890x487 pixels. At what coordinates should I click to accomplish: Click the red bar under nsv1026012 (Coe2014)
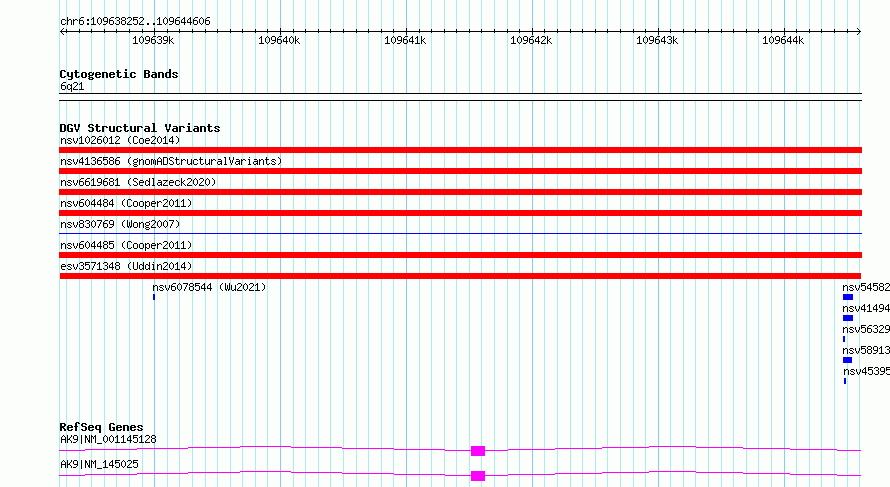460,150
